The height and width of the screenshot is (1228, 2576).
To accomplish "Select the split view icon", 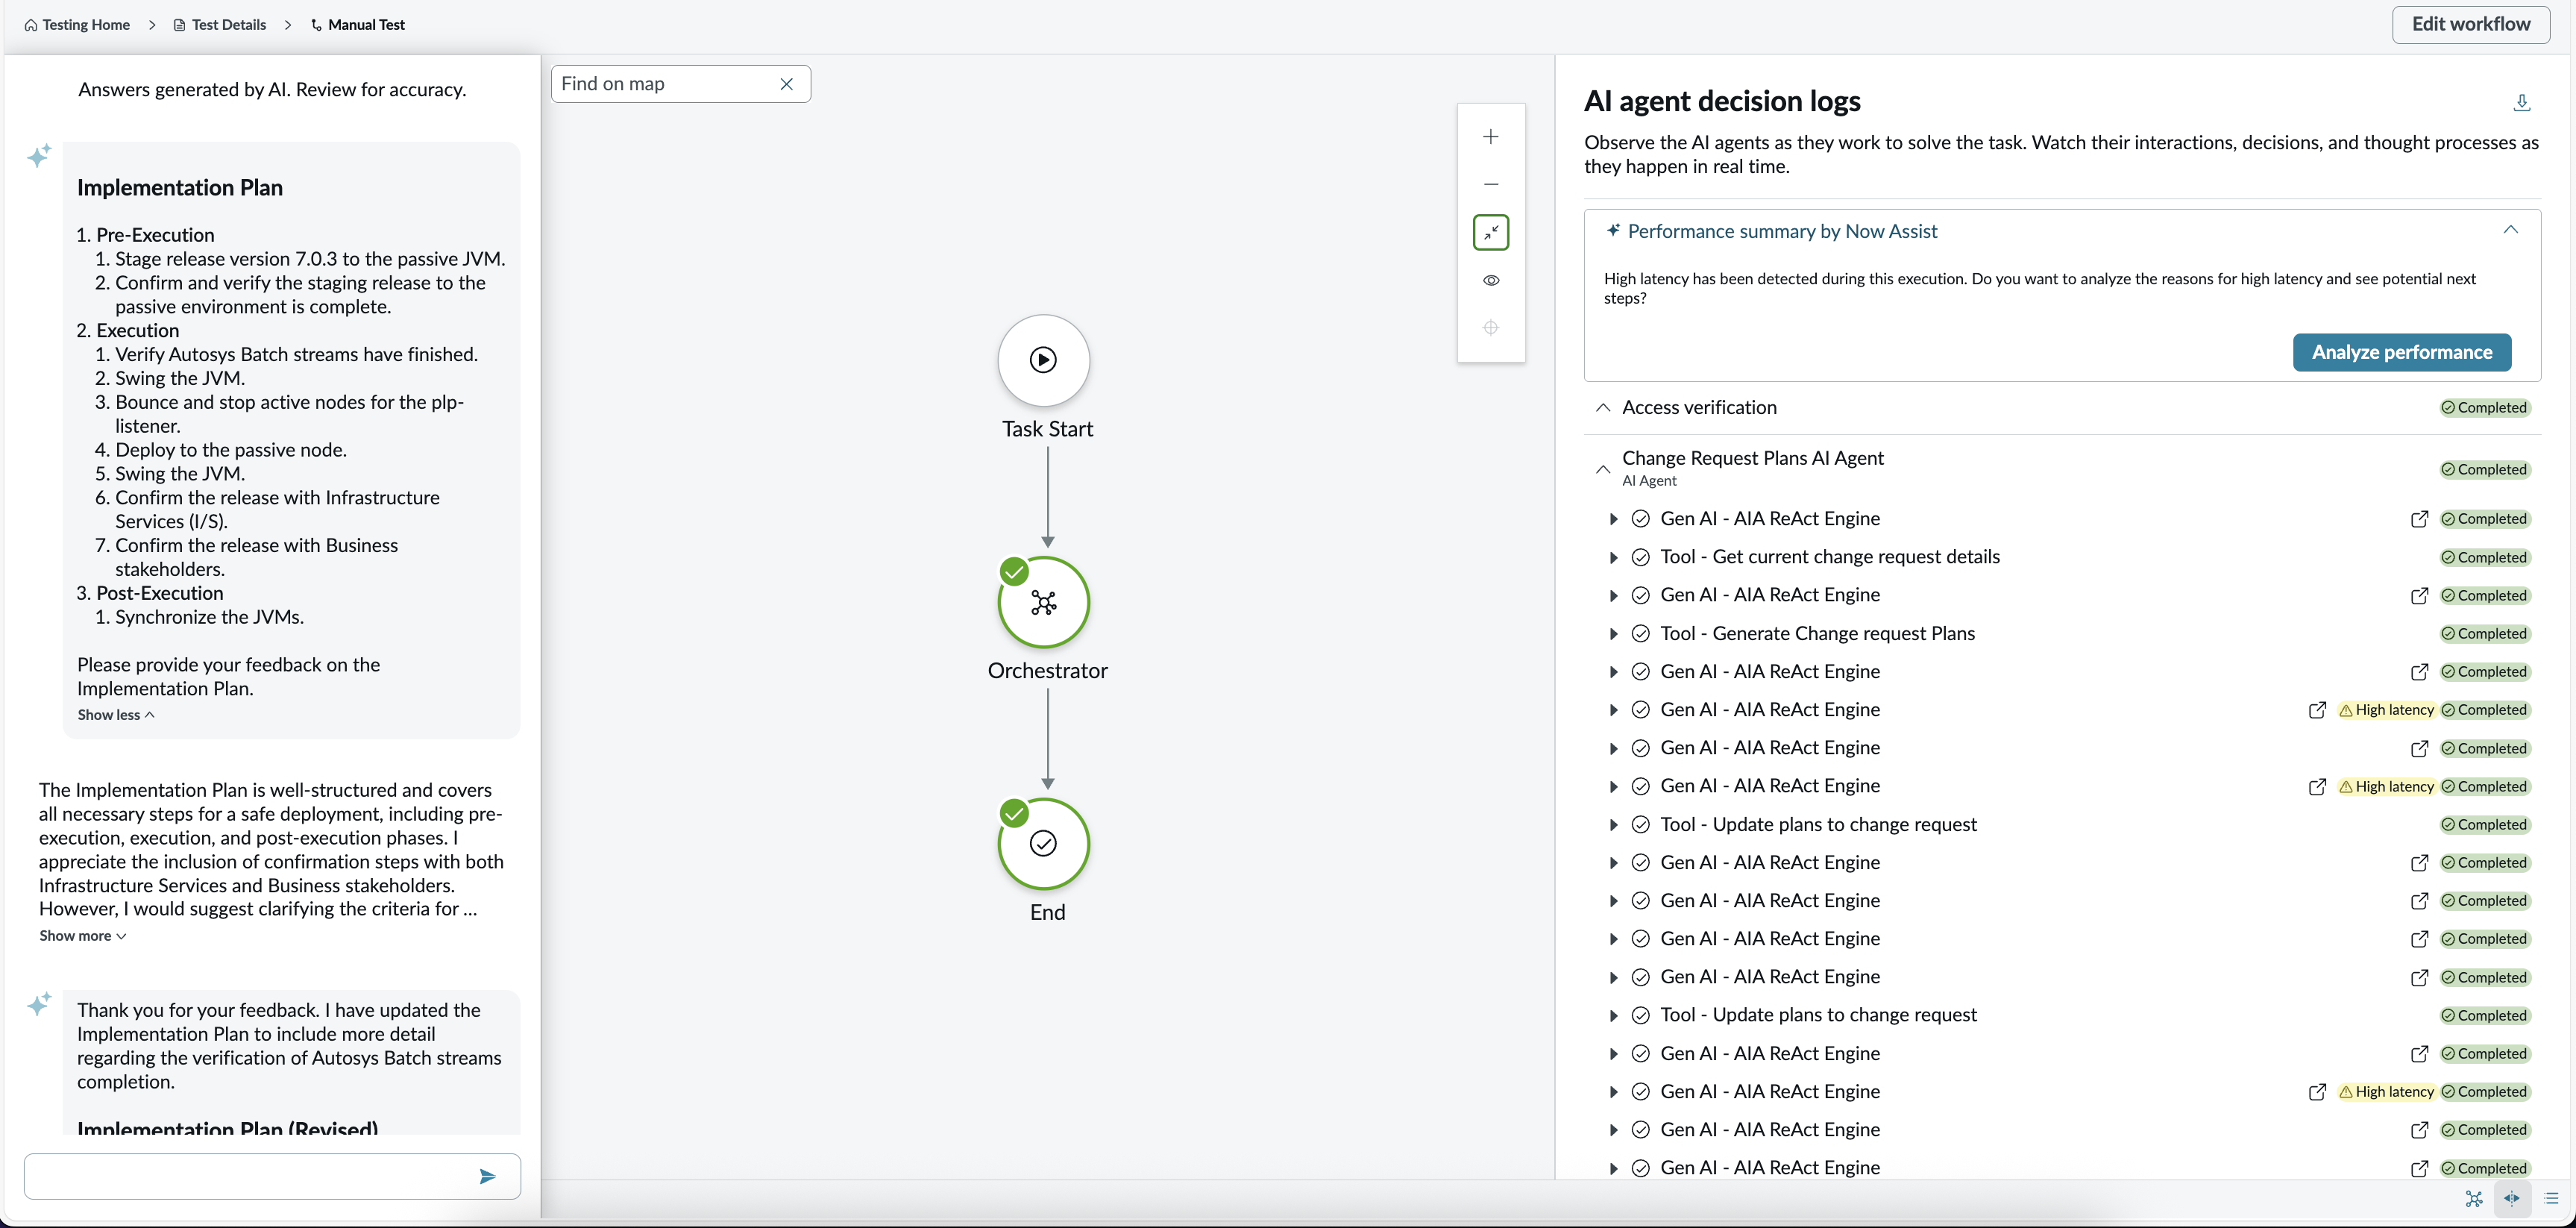I will pos(2512,1198).
